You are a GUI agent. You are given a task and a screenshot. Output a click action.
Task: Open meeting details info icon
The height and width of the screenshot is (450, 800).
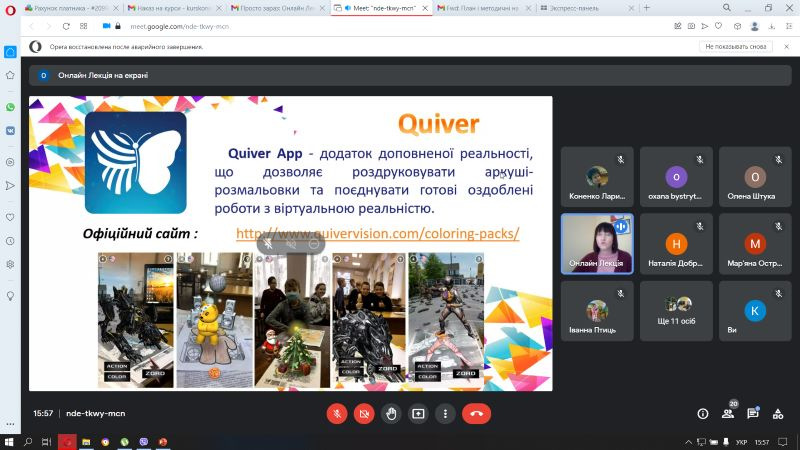point(703,414)
